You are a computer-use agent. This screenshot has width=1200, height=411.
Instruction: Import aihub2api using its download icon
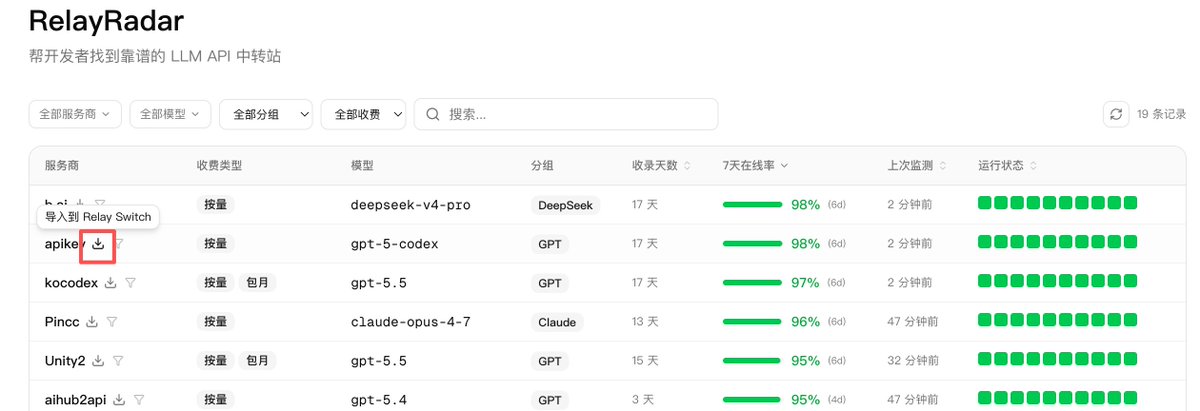119,400
